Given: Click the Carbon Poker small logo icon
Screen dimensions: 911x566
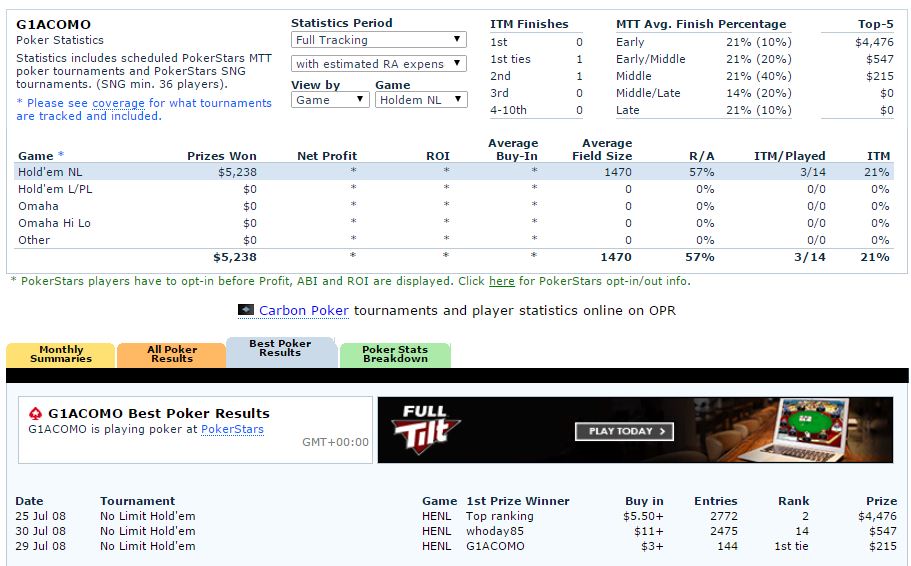Looking at the screenshot, I should click(x=246, y=310).
